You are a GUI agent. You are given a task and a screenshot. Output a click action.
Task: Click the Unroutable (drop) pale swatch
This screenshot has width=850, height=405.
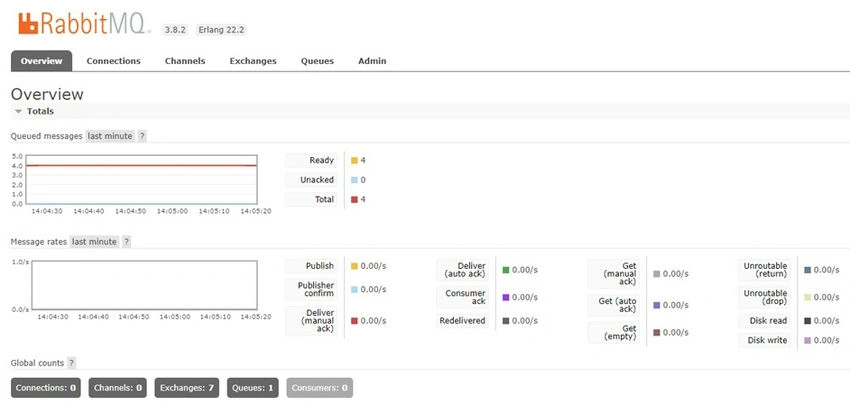pos(808,297)
